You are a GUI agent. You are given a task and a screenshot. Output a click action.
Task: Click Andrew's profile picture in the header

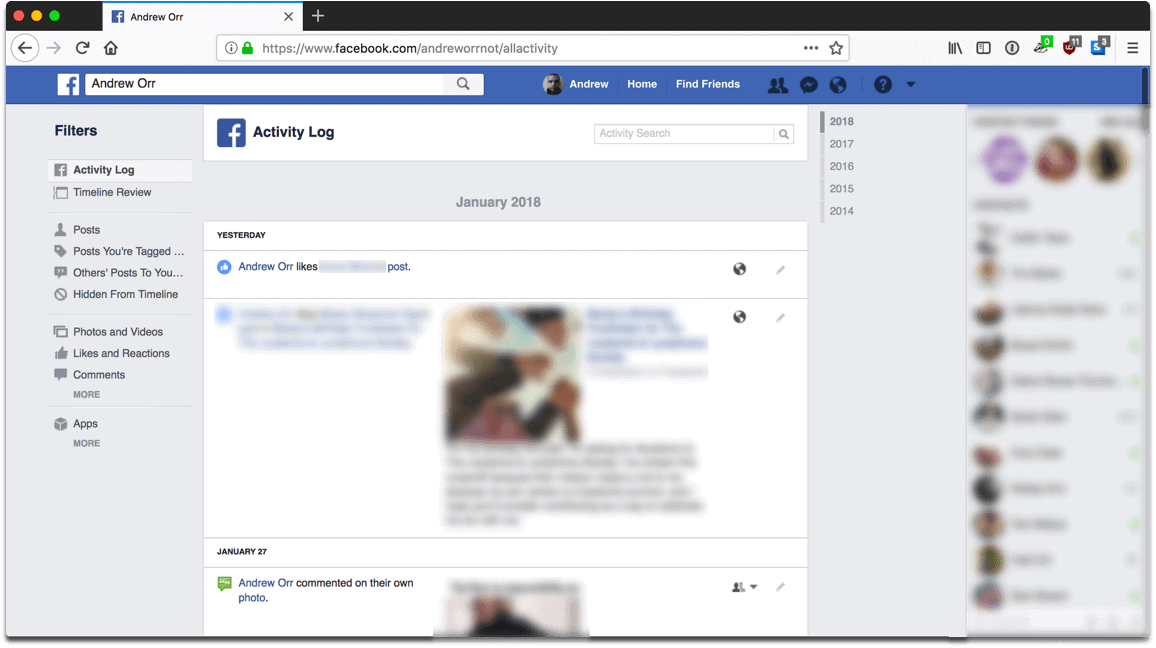click(553, 84)
